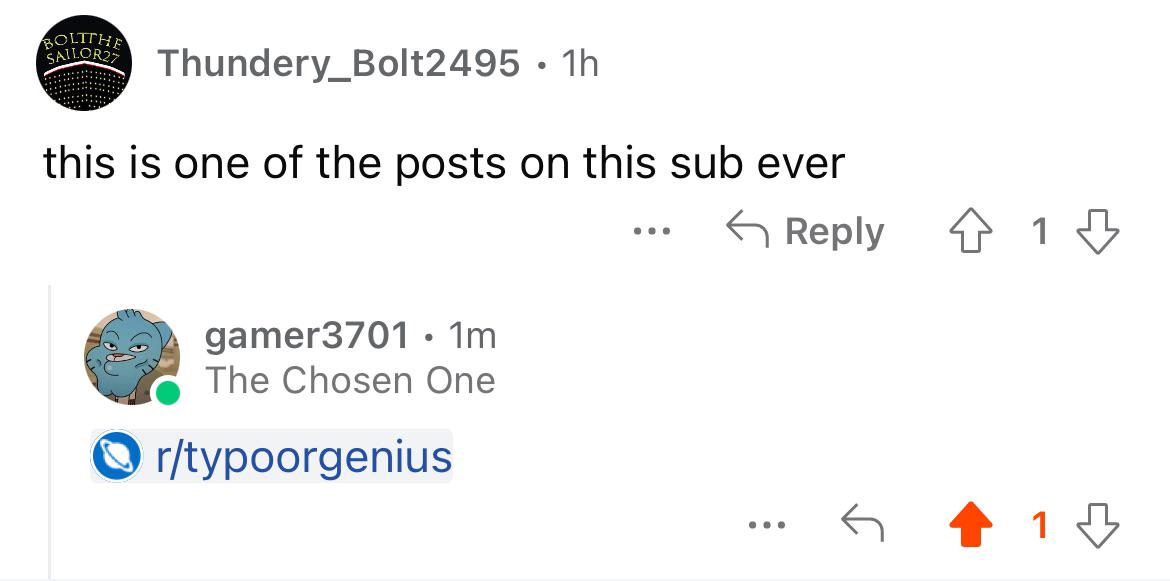Viewport: 1170px width, 581px height.
Task: Click the 1m timestamp on the reply
Action: [472, 336]
